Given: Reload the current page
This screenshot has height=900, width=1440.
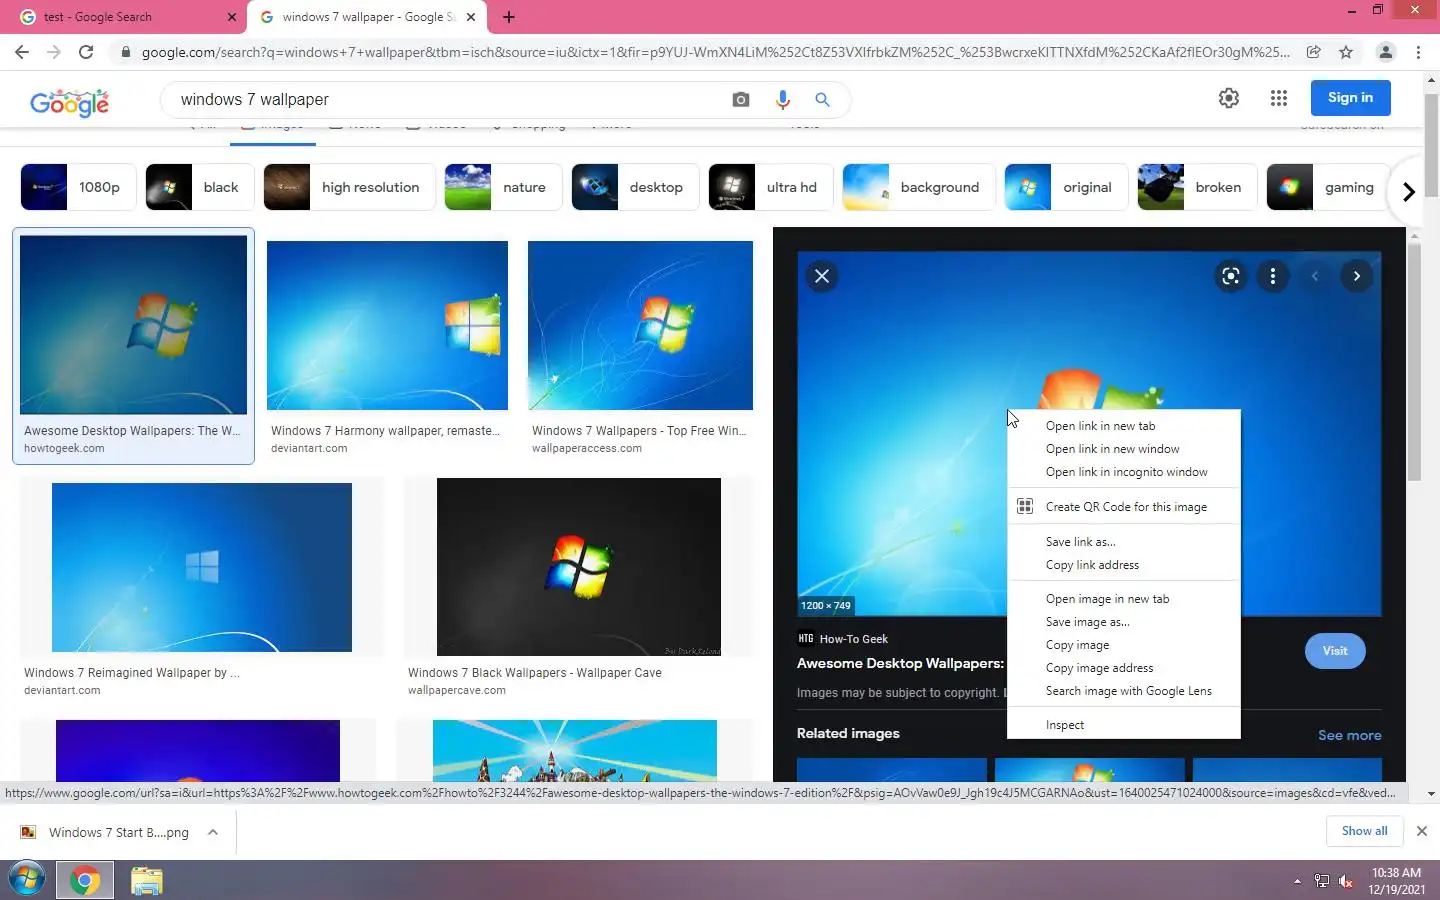Looking at the screenshot, I should tap(86, 52).
